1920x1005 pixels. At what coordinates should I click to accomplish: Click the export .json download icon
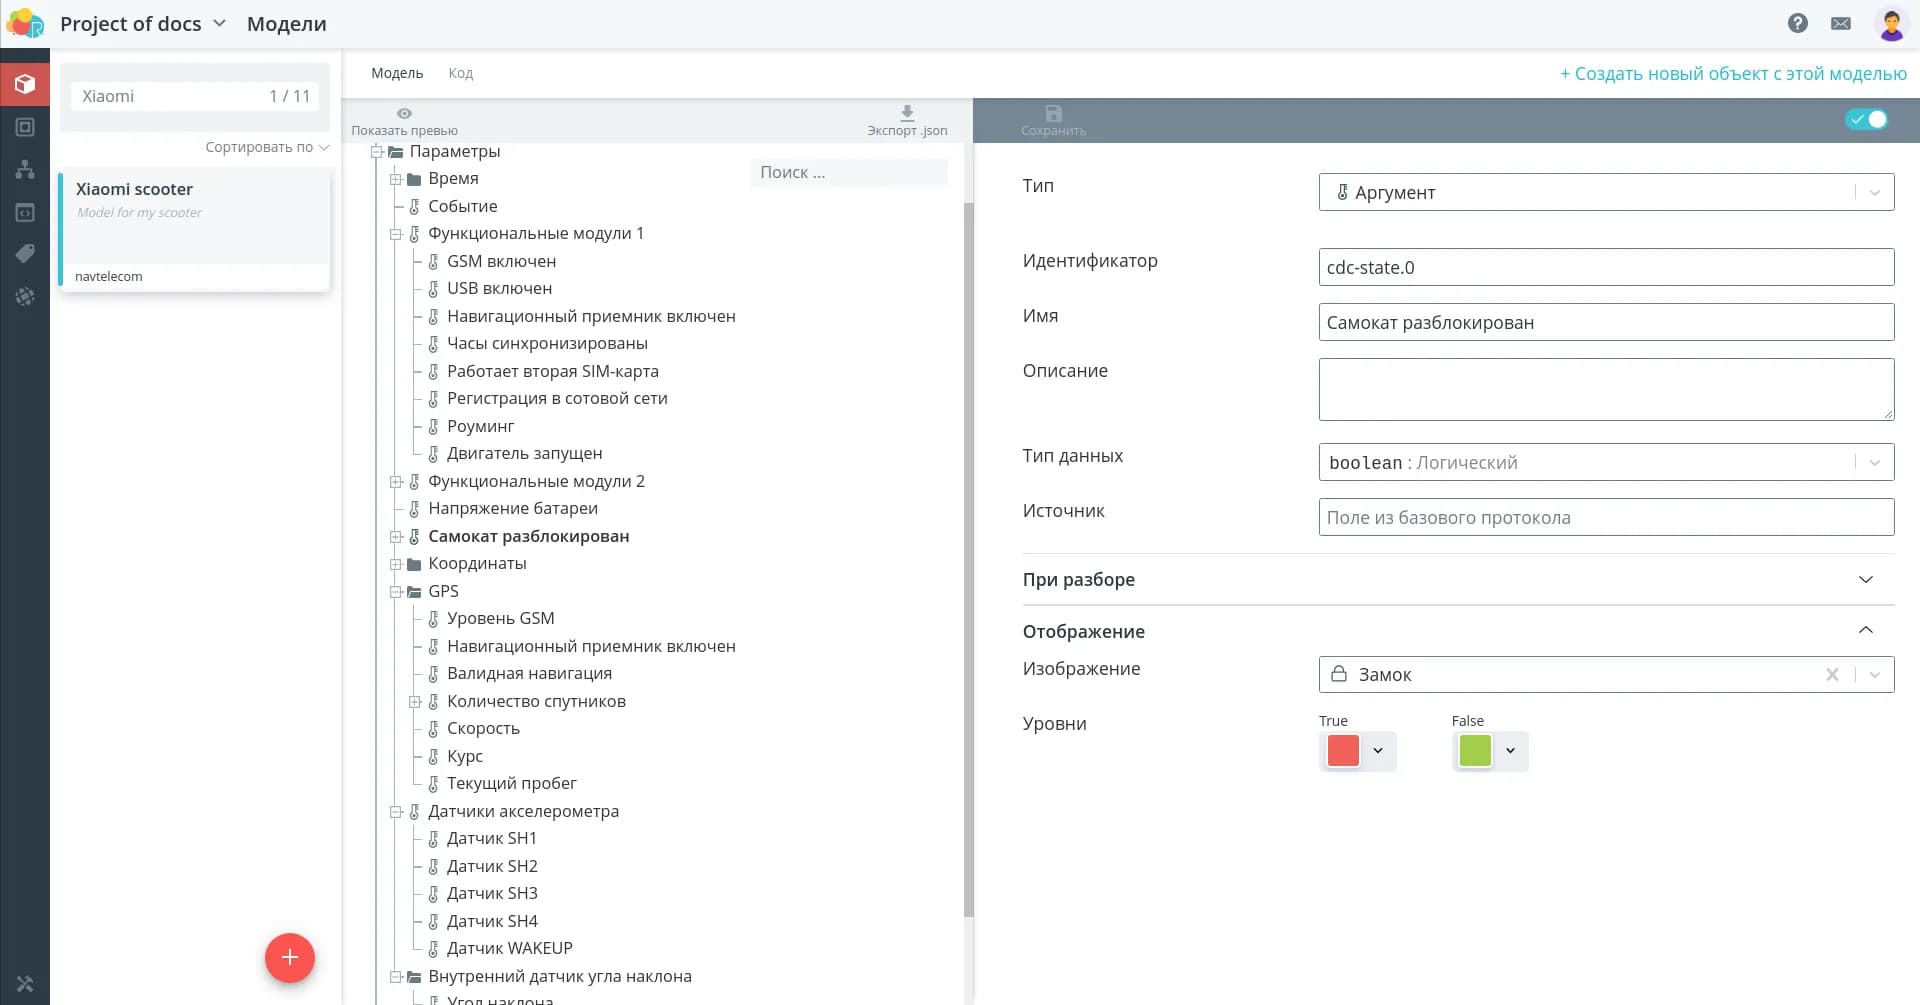pos(906,114)
